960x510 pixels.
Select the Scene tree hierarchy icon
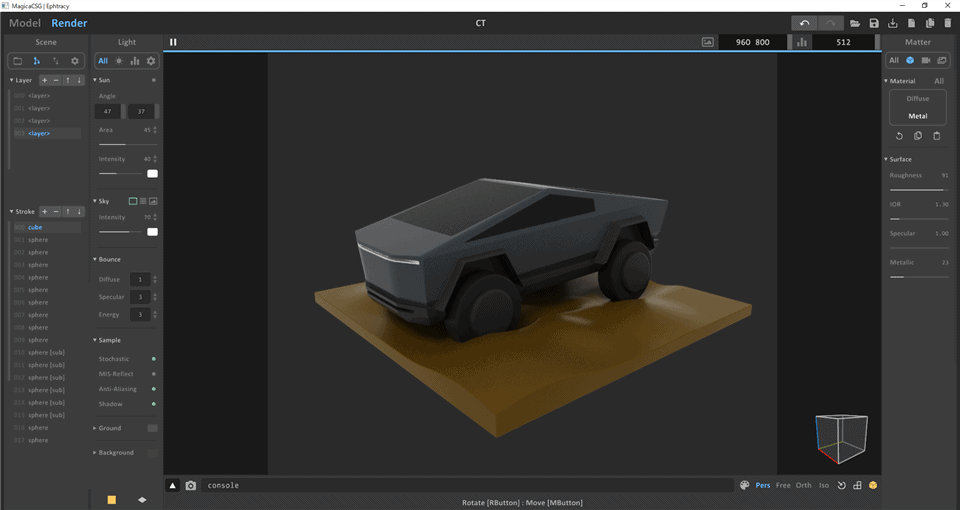point(37,61)
